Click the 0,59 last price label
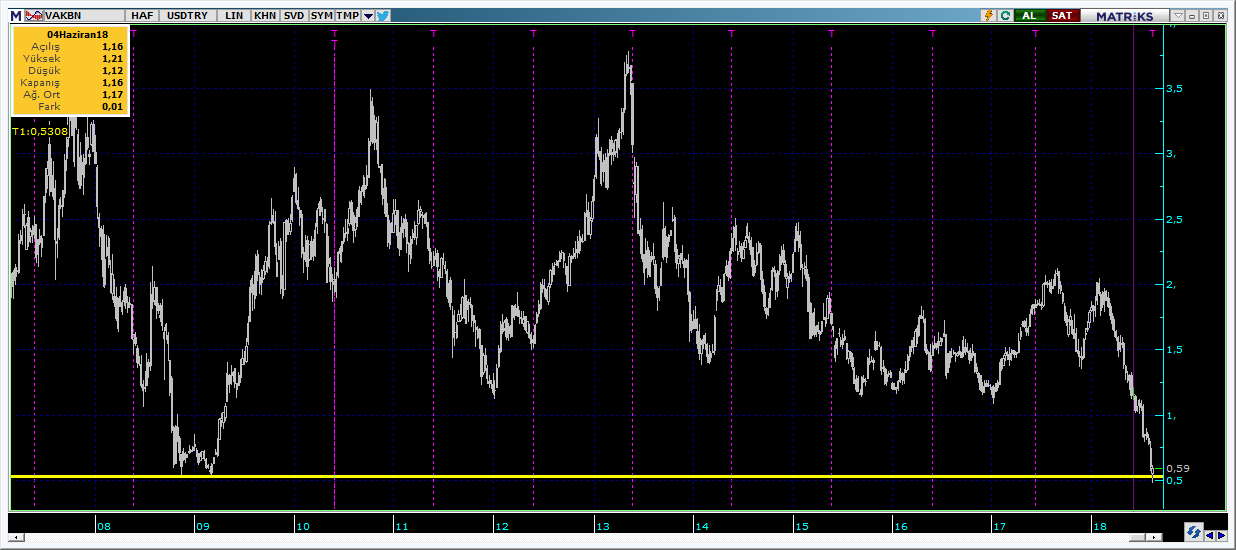 coord(1177,468)
